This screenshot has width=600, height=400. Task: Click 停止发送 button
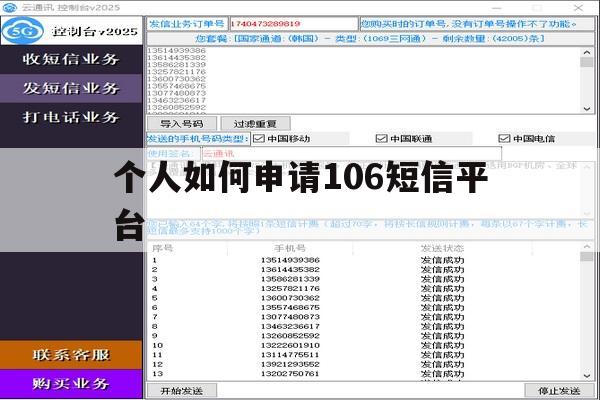point(559,391)
